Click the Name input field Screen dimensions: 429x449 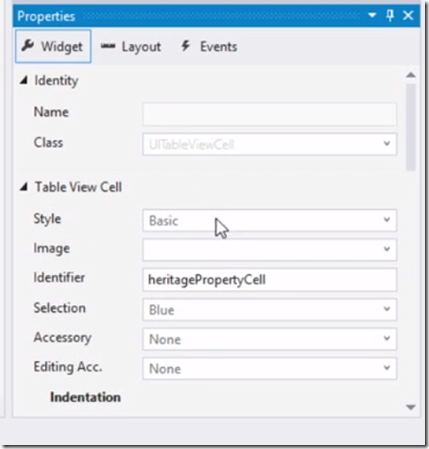pos(269,114)
